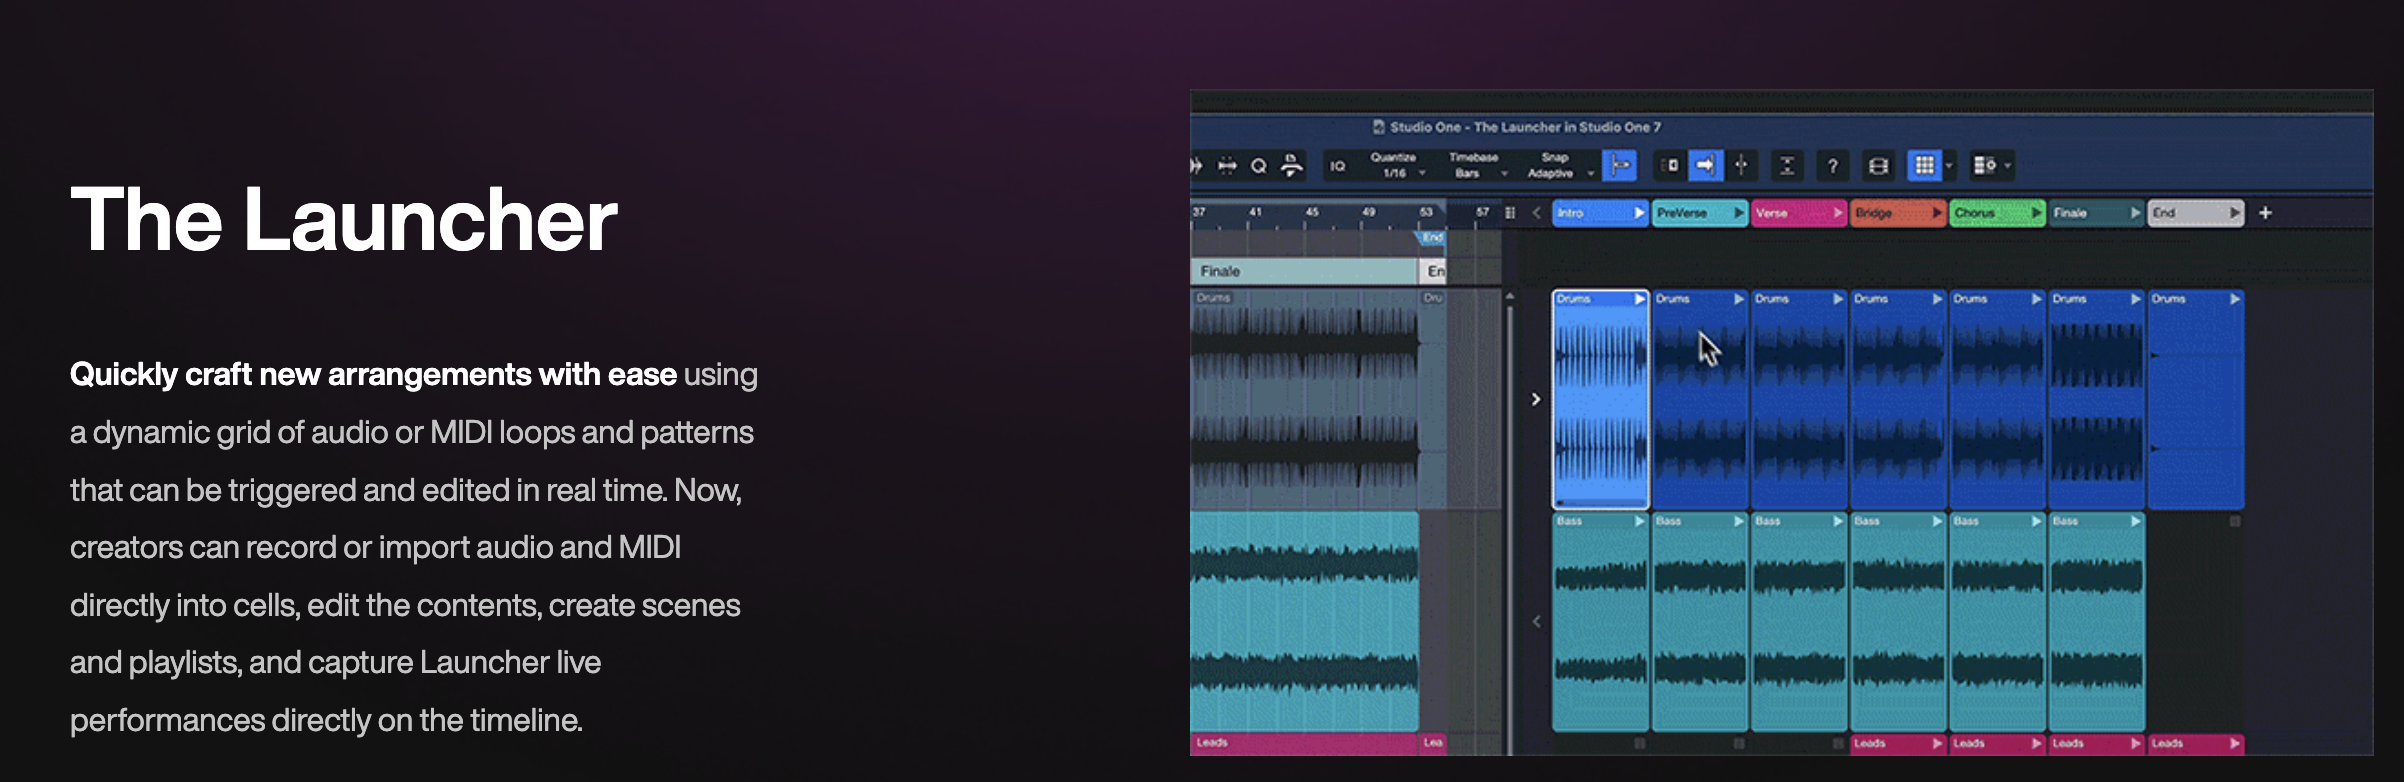
Task: Select the pink Leads event on timeline
Action: coord(1304,743)
